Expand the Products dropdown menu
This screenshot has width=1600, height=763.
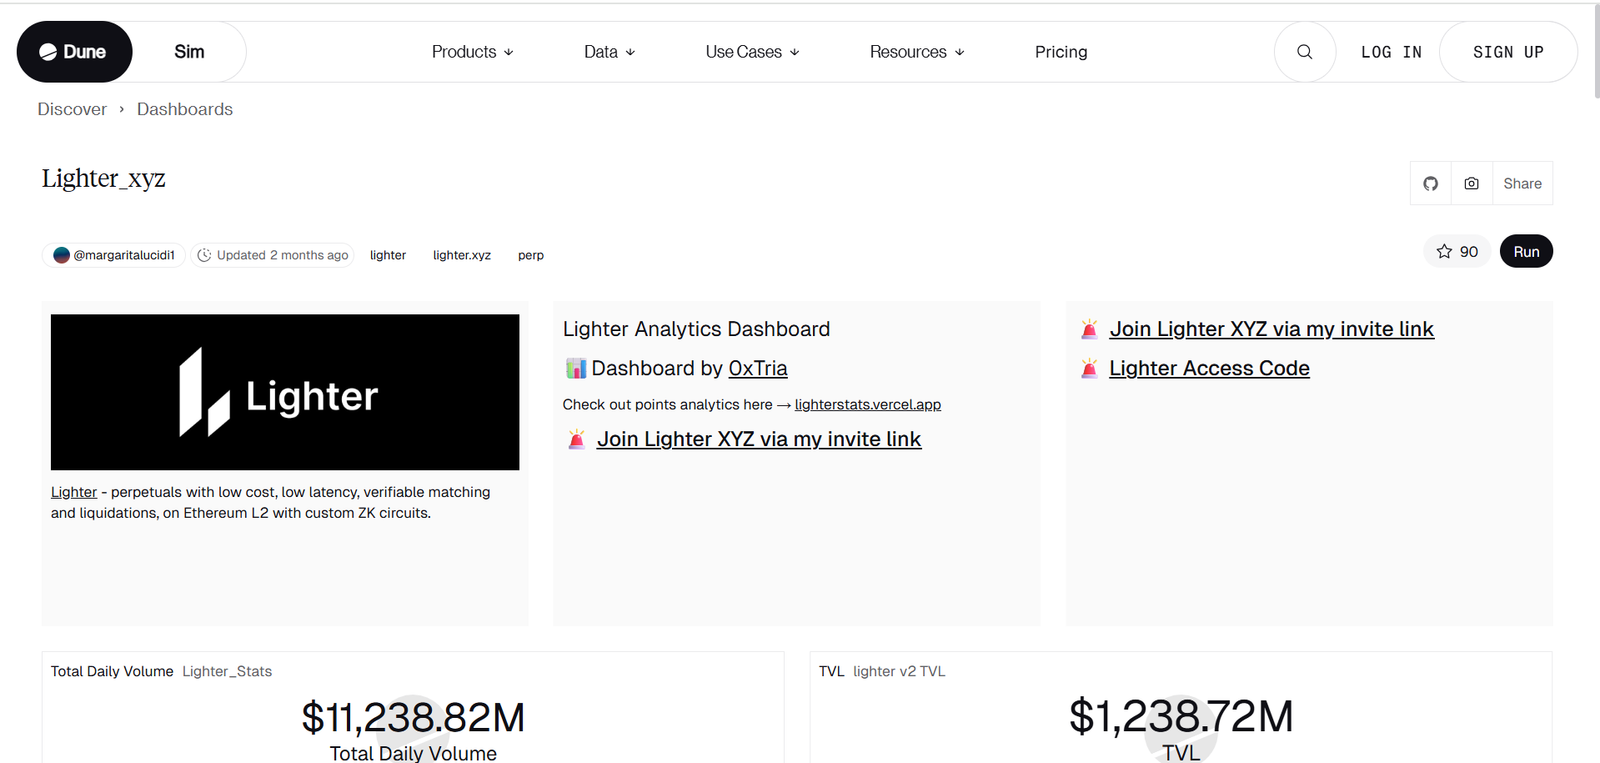click(472, 52)
